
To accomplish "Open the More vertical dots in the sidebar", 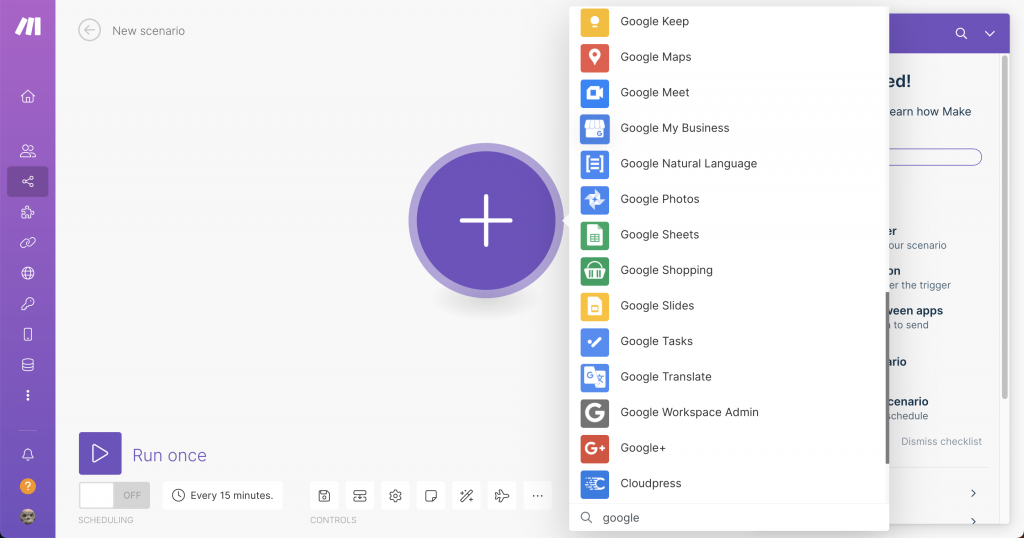I will pos(27,396).
